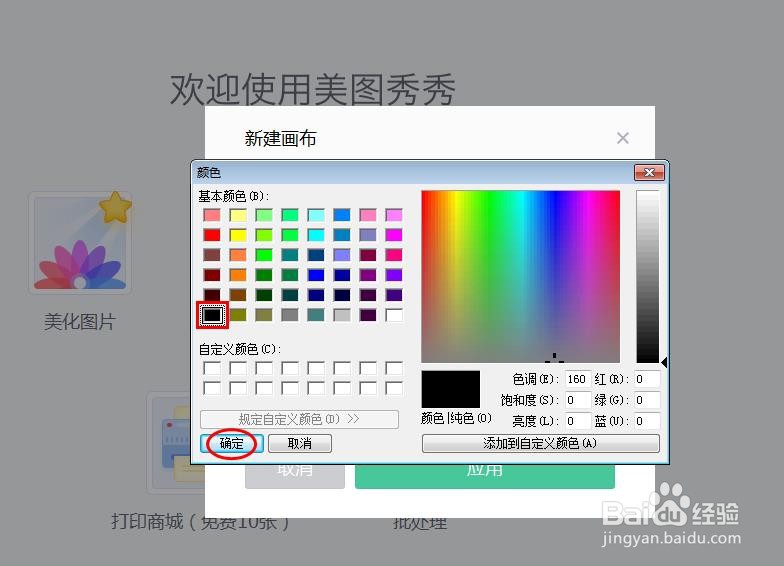
Task: Pick the pure red basic swatch
Action: point(212,235)
